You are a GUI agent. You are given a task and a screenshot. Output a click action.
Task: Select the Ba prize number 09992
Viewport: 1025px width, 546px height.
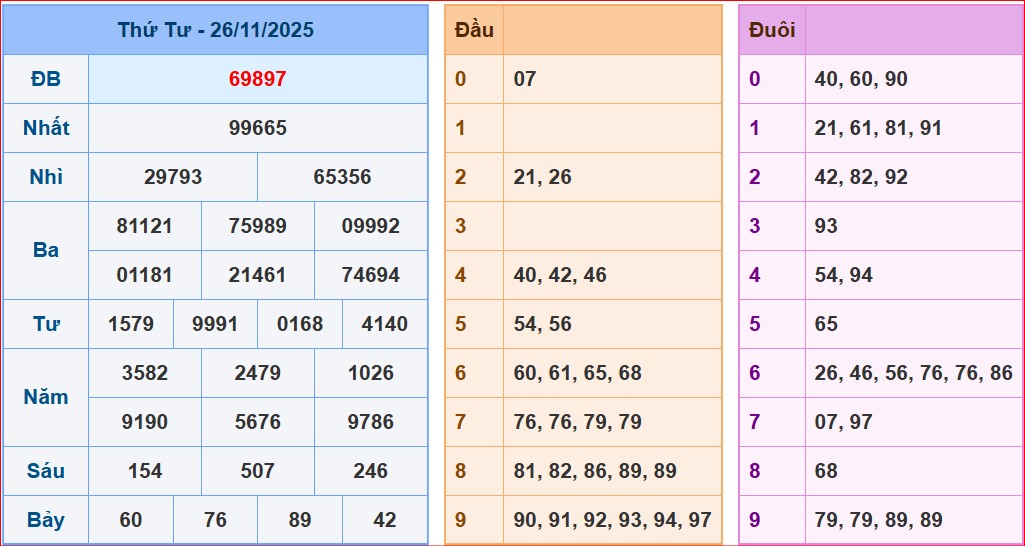(x=371, y=226)
